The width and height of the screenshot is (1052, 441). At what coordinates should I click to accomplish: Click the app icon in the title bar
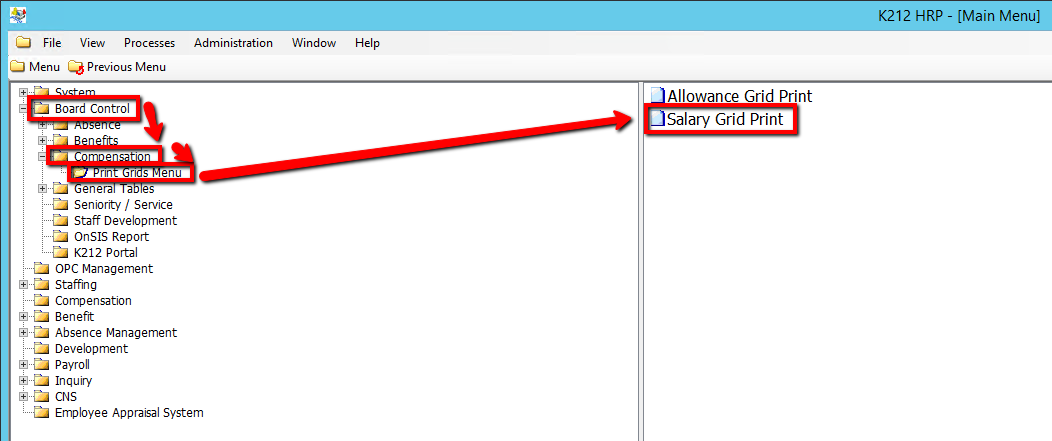(17, 16)
